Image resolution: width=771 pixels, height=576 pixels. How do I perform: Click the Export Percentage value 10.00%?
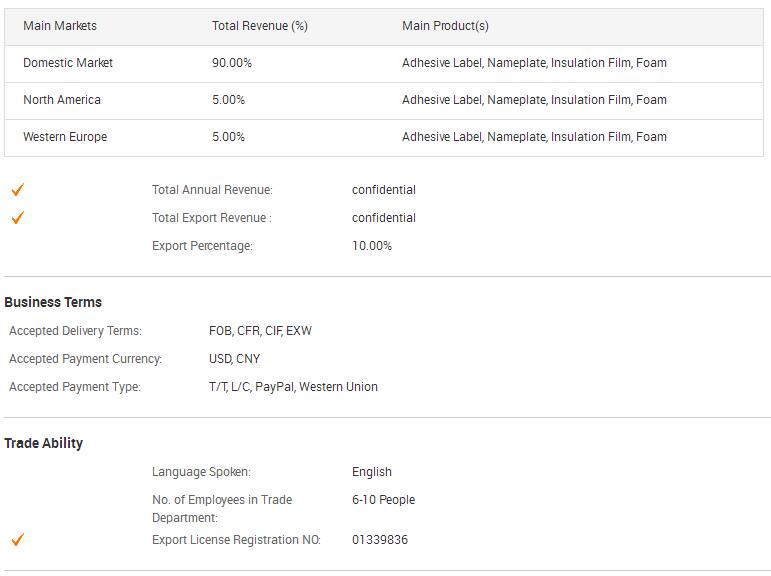(372, 245)
